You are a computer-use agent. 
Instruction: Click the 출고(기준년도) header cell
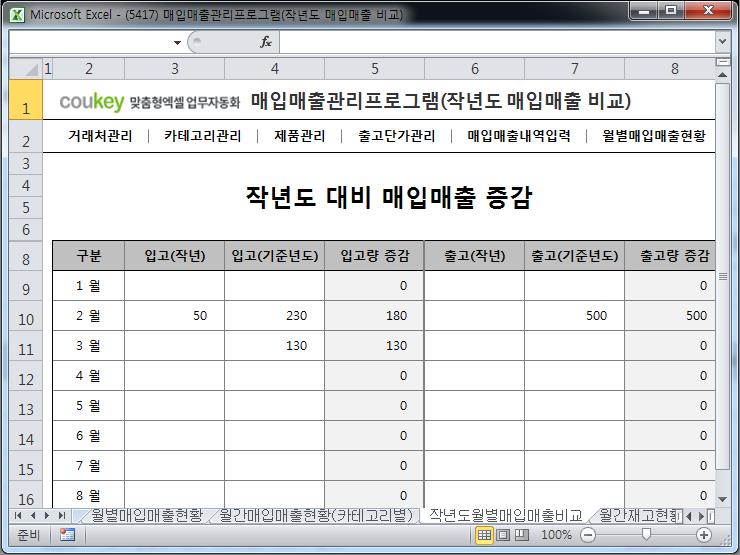(x=574, y=256)
